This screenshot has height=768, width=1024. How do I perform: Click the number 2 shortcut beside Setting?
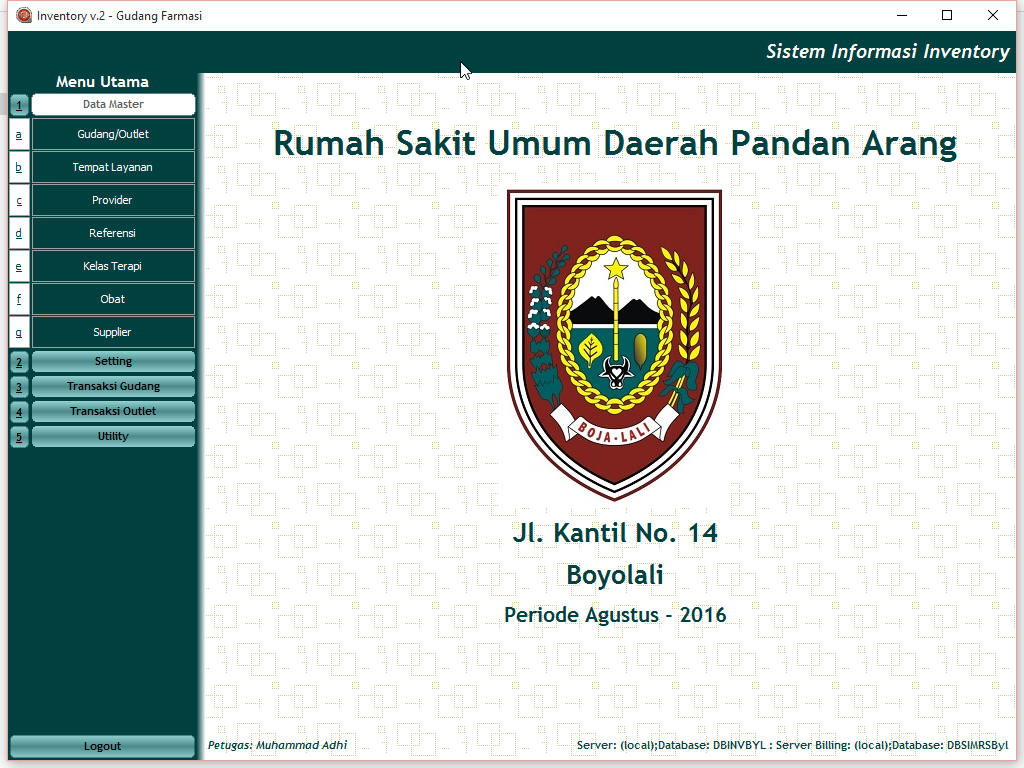[x=19, y=362]
